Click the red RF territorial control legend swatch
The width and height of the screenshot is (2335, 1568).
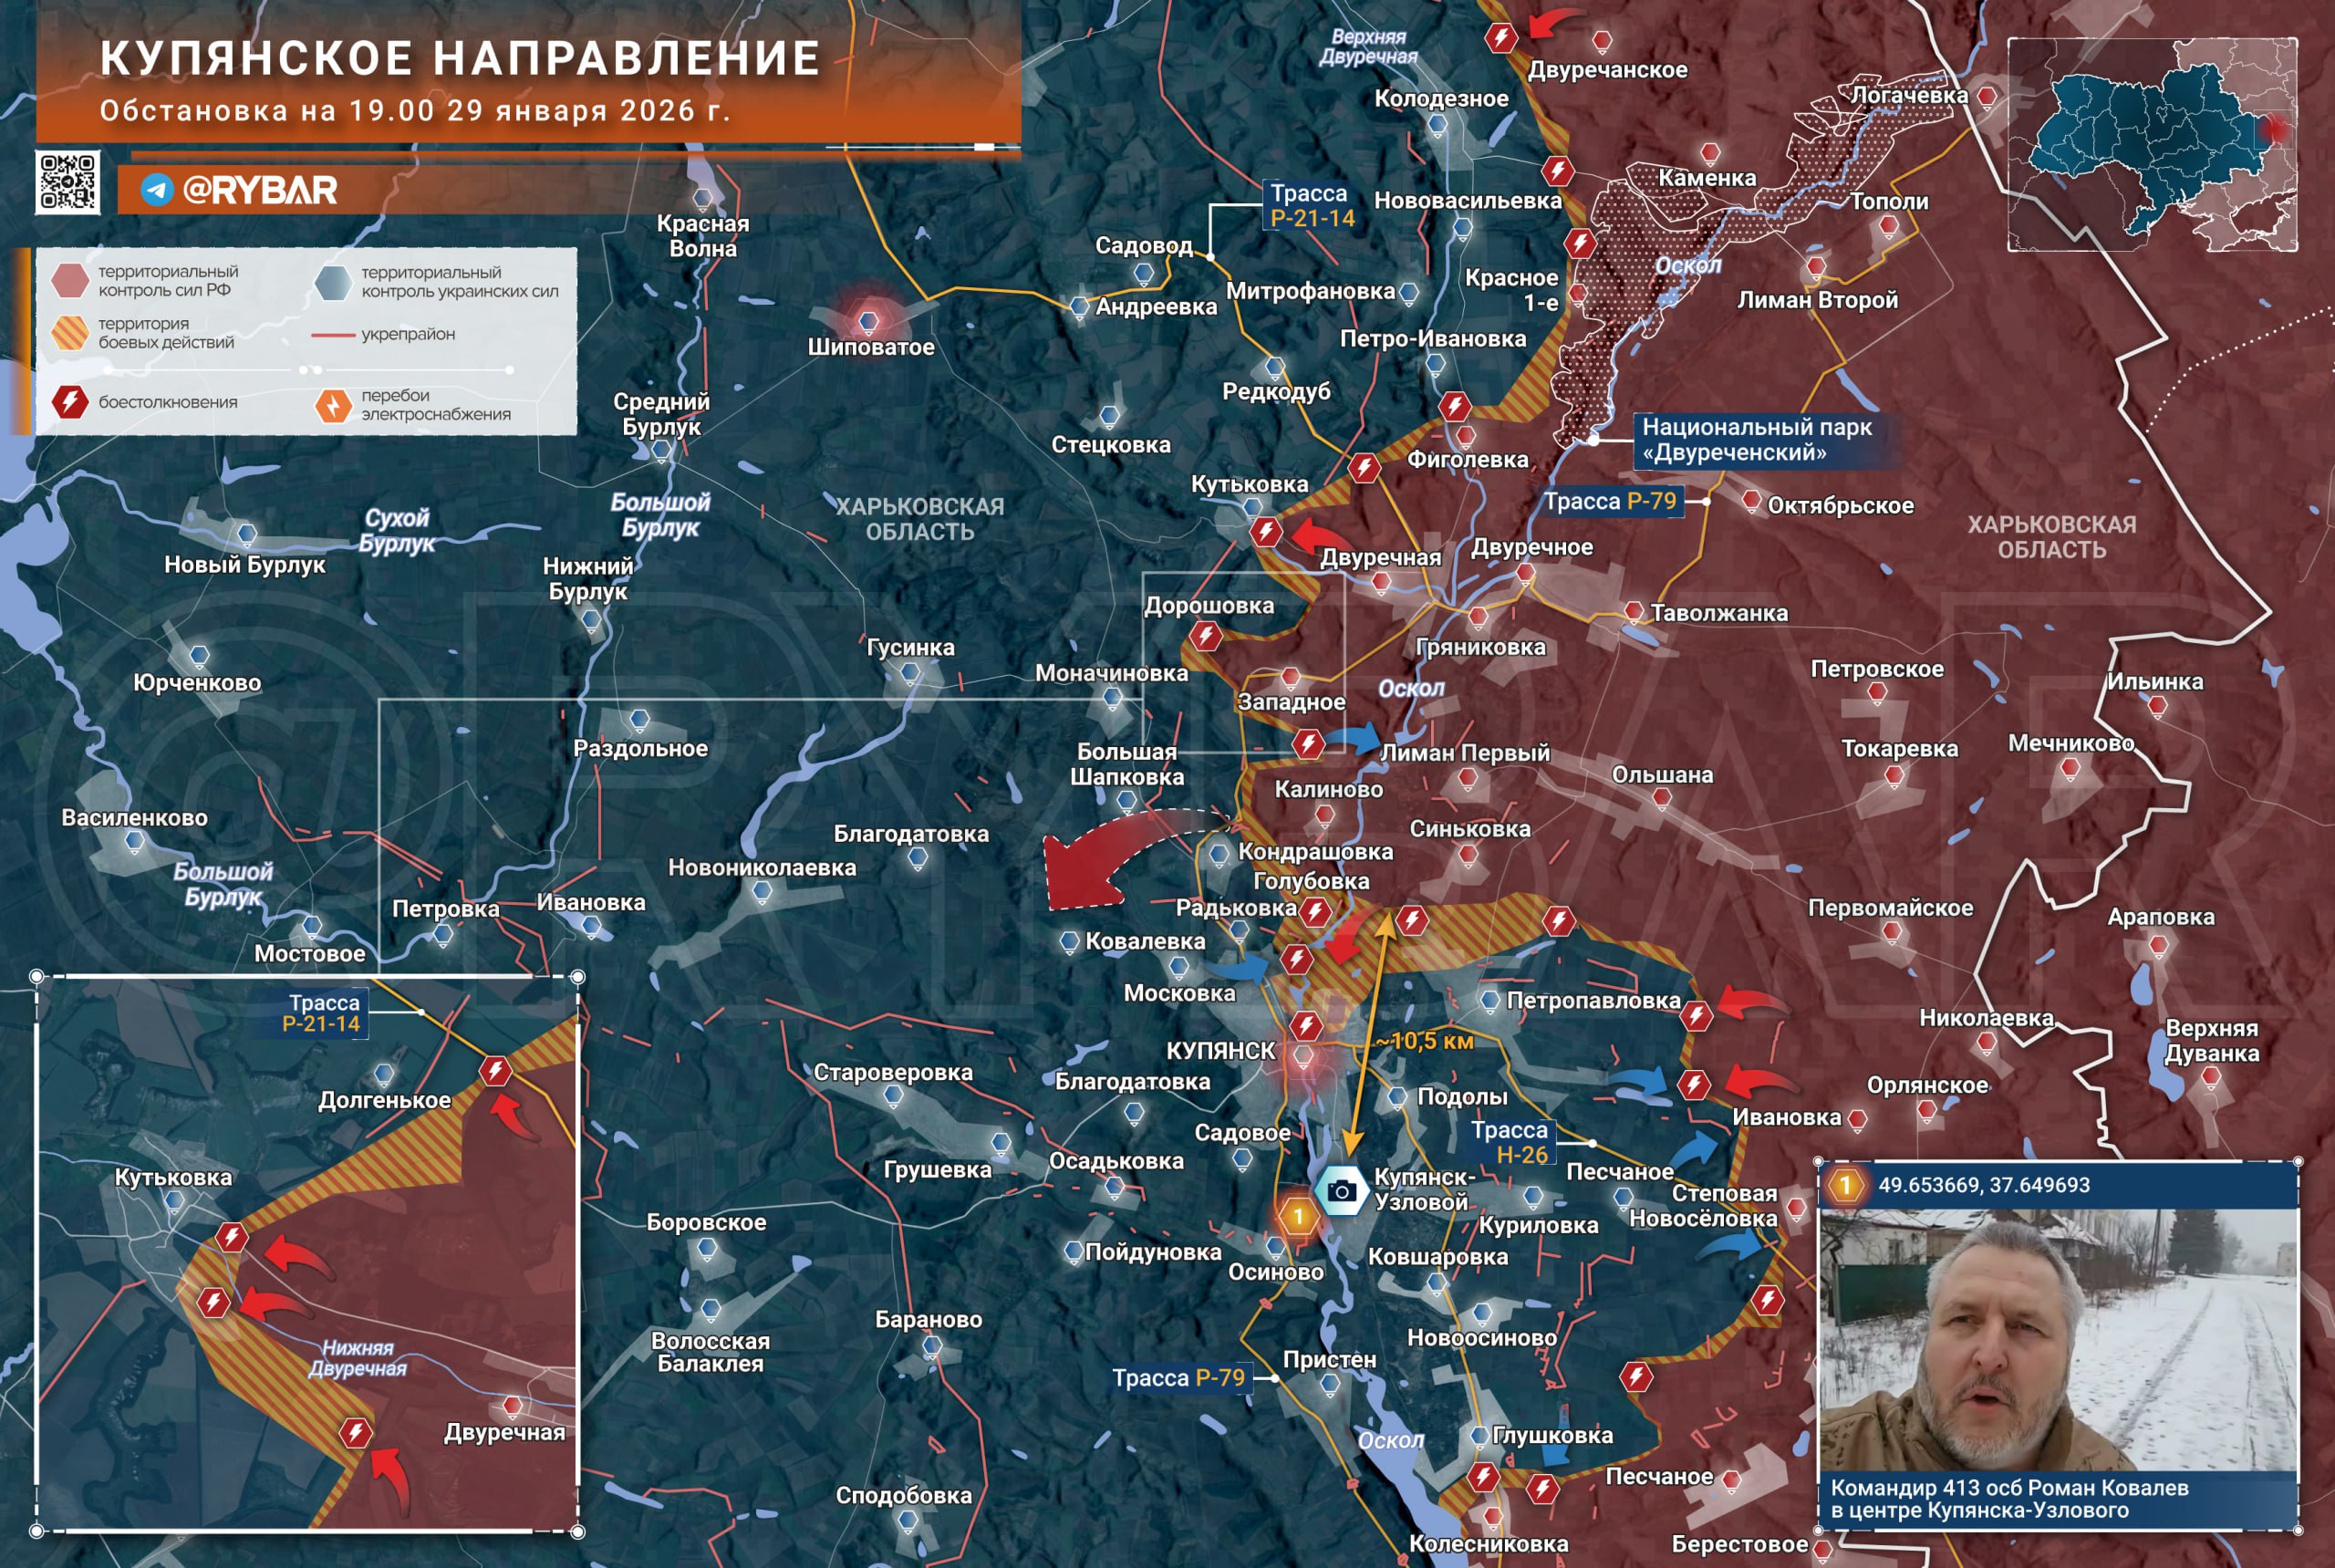tap(70, 280)
